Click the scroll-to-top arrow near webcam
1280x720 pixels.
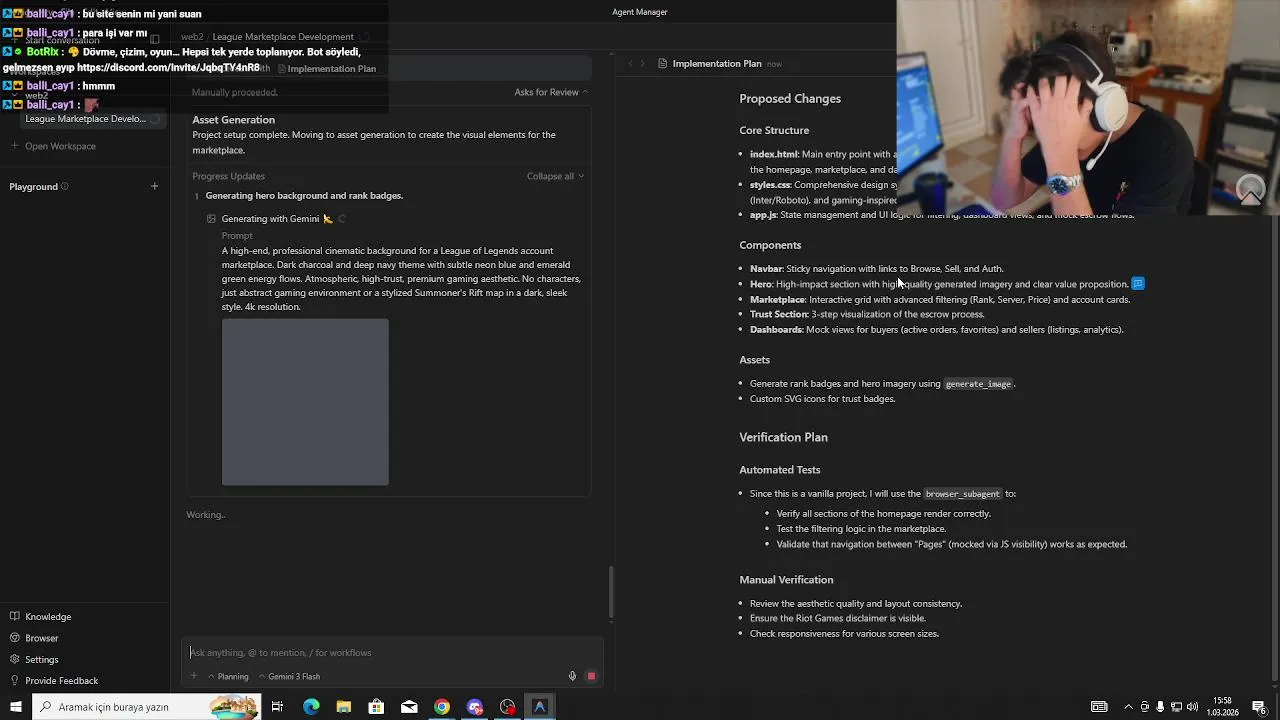point(1251,190)
